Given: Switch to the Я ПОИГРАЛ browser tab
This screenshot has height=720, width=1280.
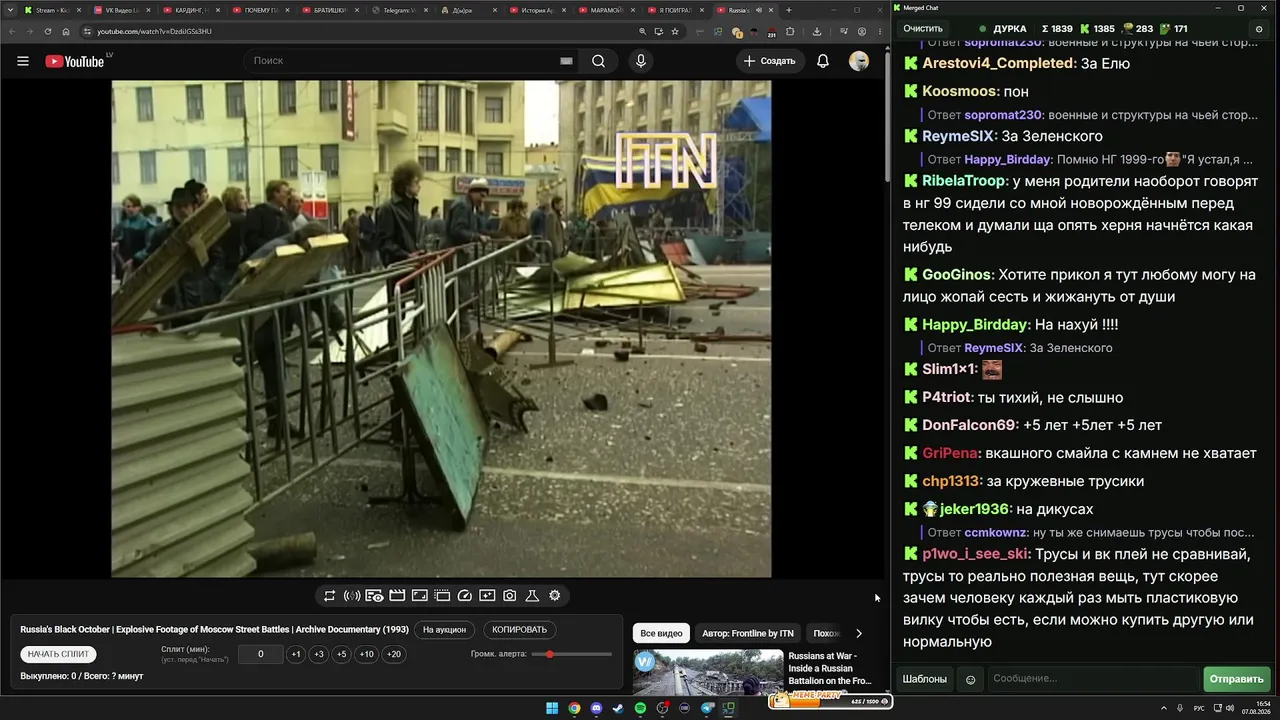Looking at the screenshot, I should tap(678, 10).
